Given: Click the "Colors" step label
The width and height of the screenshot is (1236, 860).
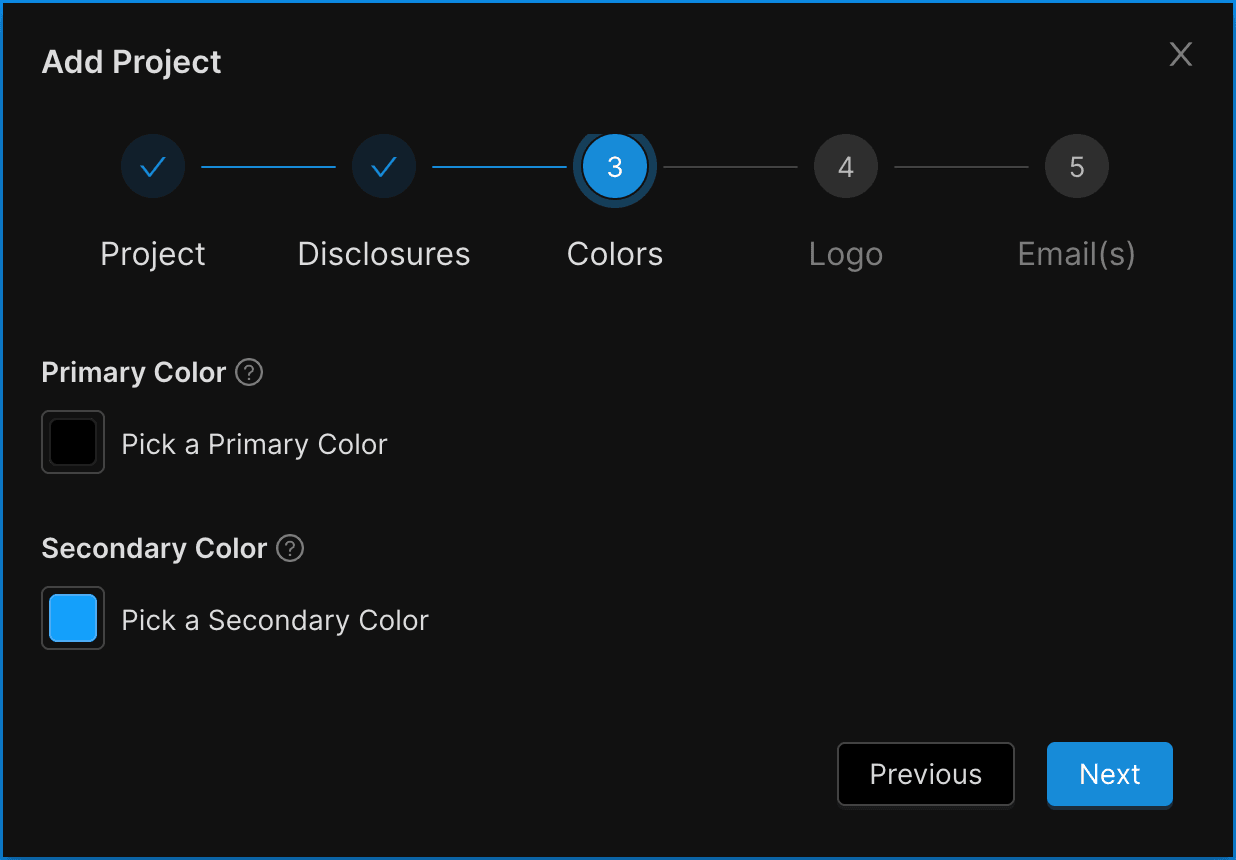Looking at the screenshot, I should (615, 254).
